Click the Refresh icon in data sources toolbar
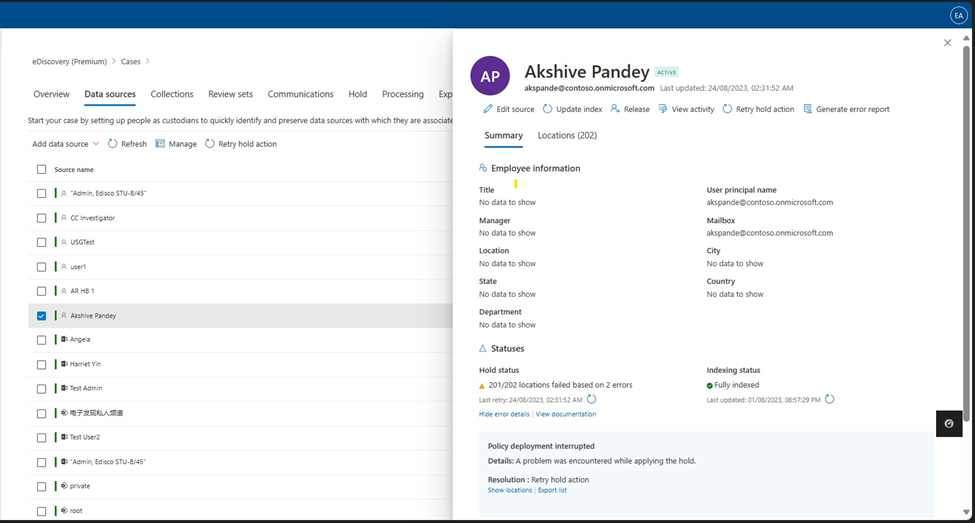Screen dimensions: 975x523 pos(113,144)
